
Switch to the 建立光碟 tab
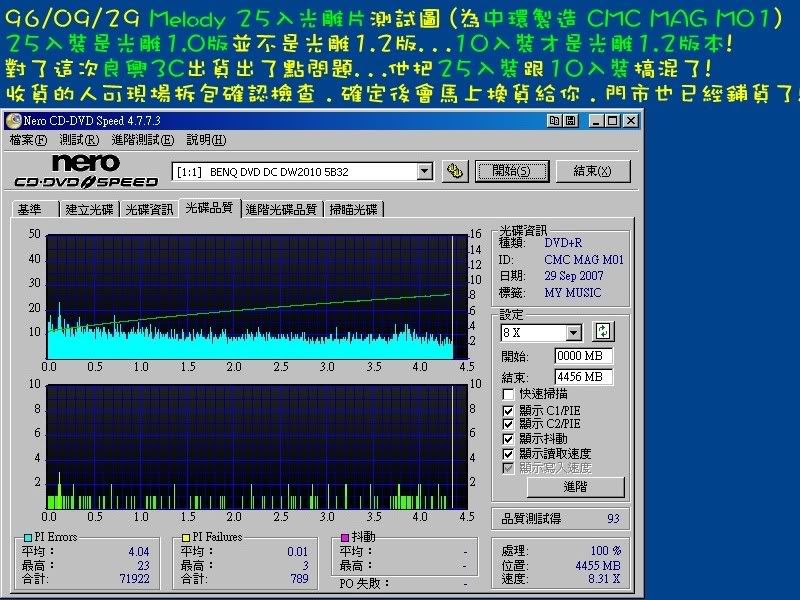click(89, 209)
